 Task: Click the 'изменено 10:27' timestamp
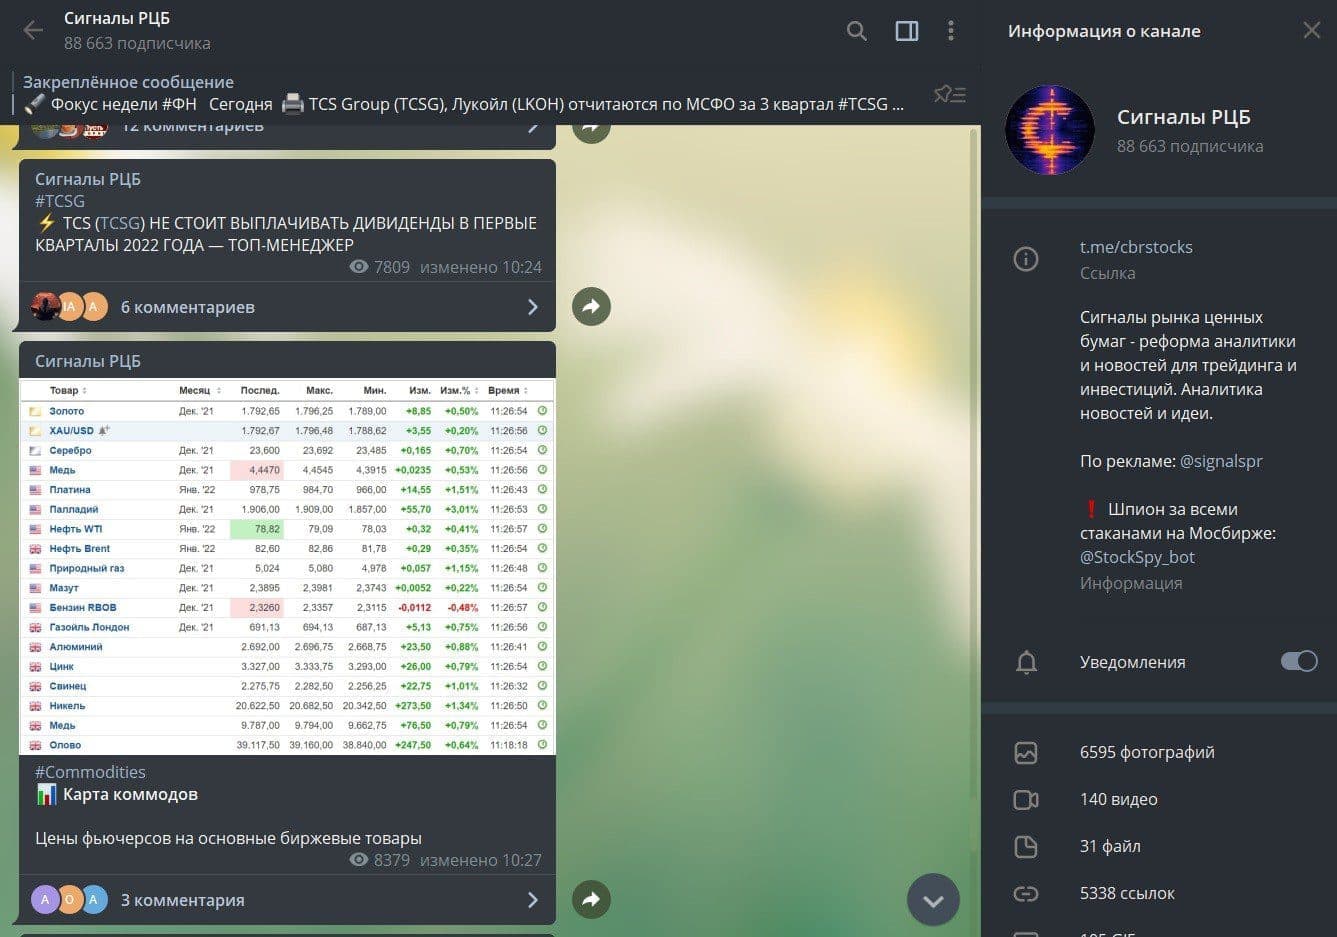point(481,860)
